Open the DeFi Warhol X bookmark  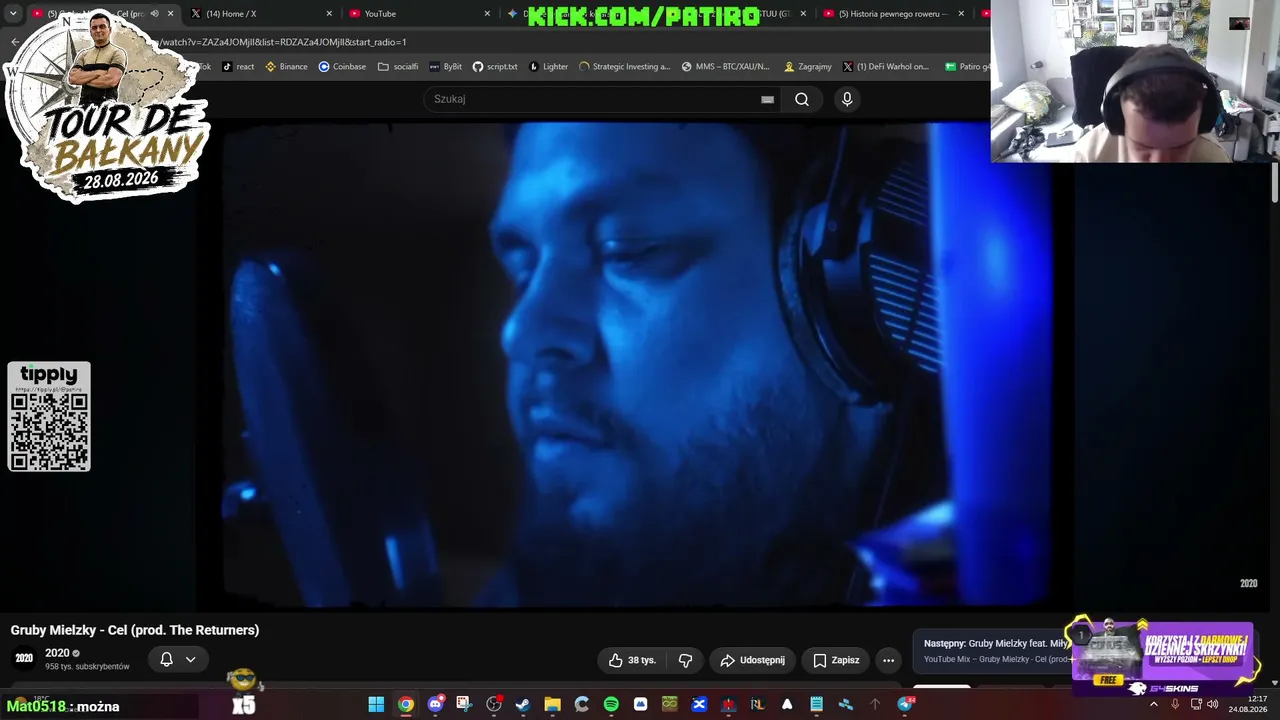pos(886,67)
